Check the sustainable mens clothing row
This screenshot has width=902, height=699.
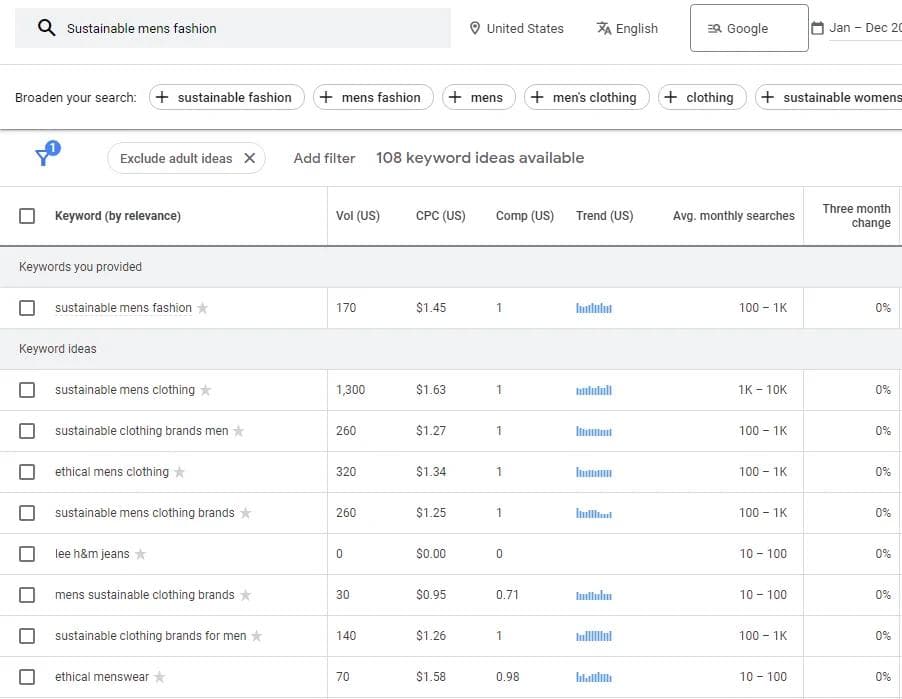[27, 390]
